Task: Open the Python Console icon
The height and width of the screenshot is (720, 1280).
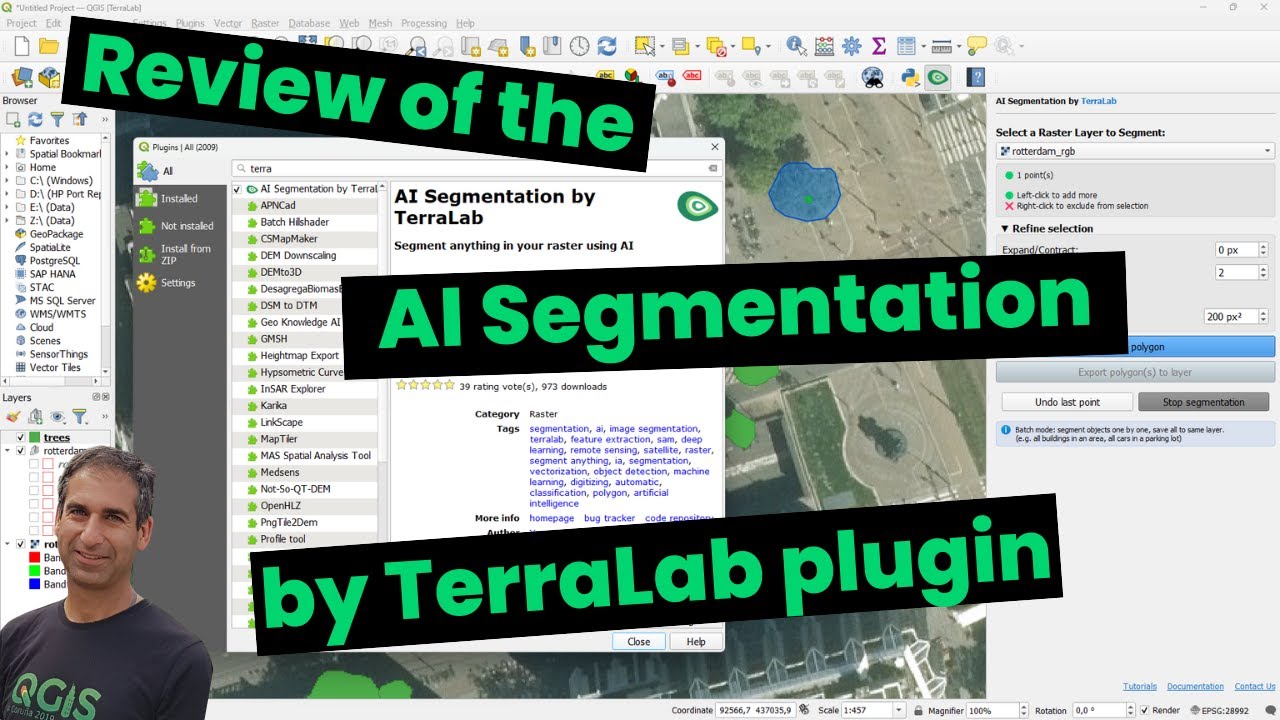Action: 910,77
